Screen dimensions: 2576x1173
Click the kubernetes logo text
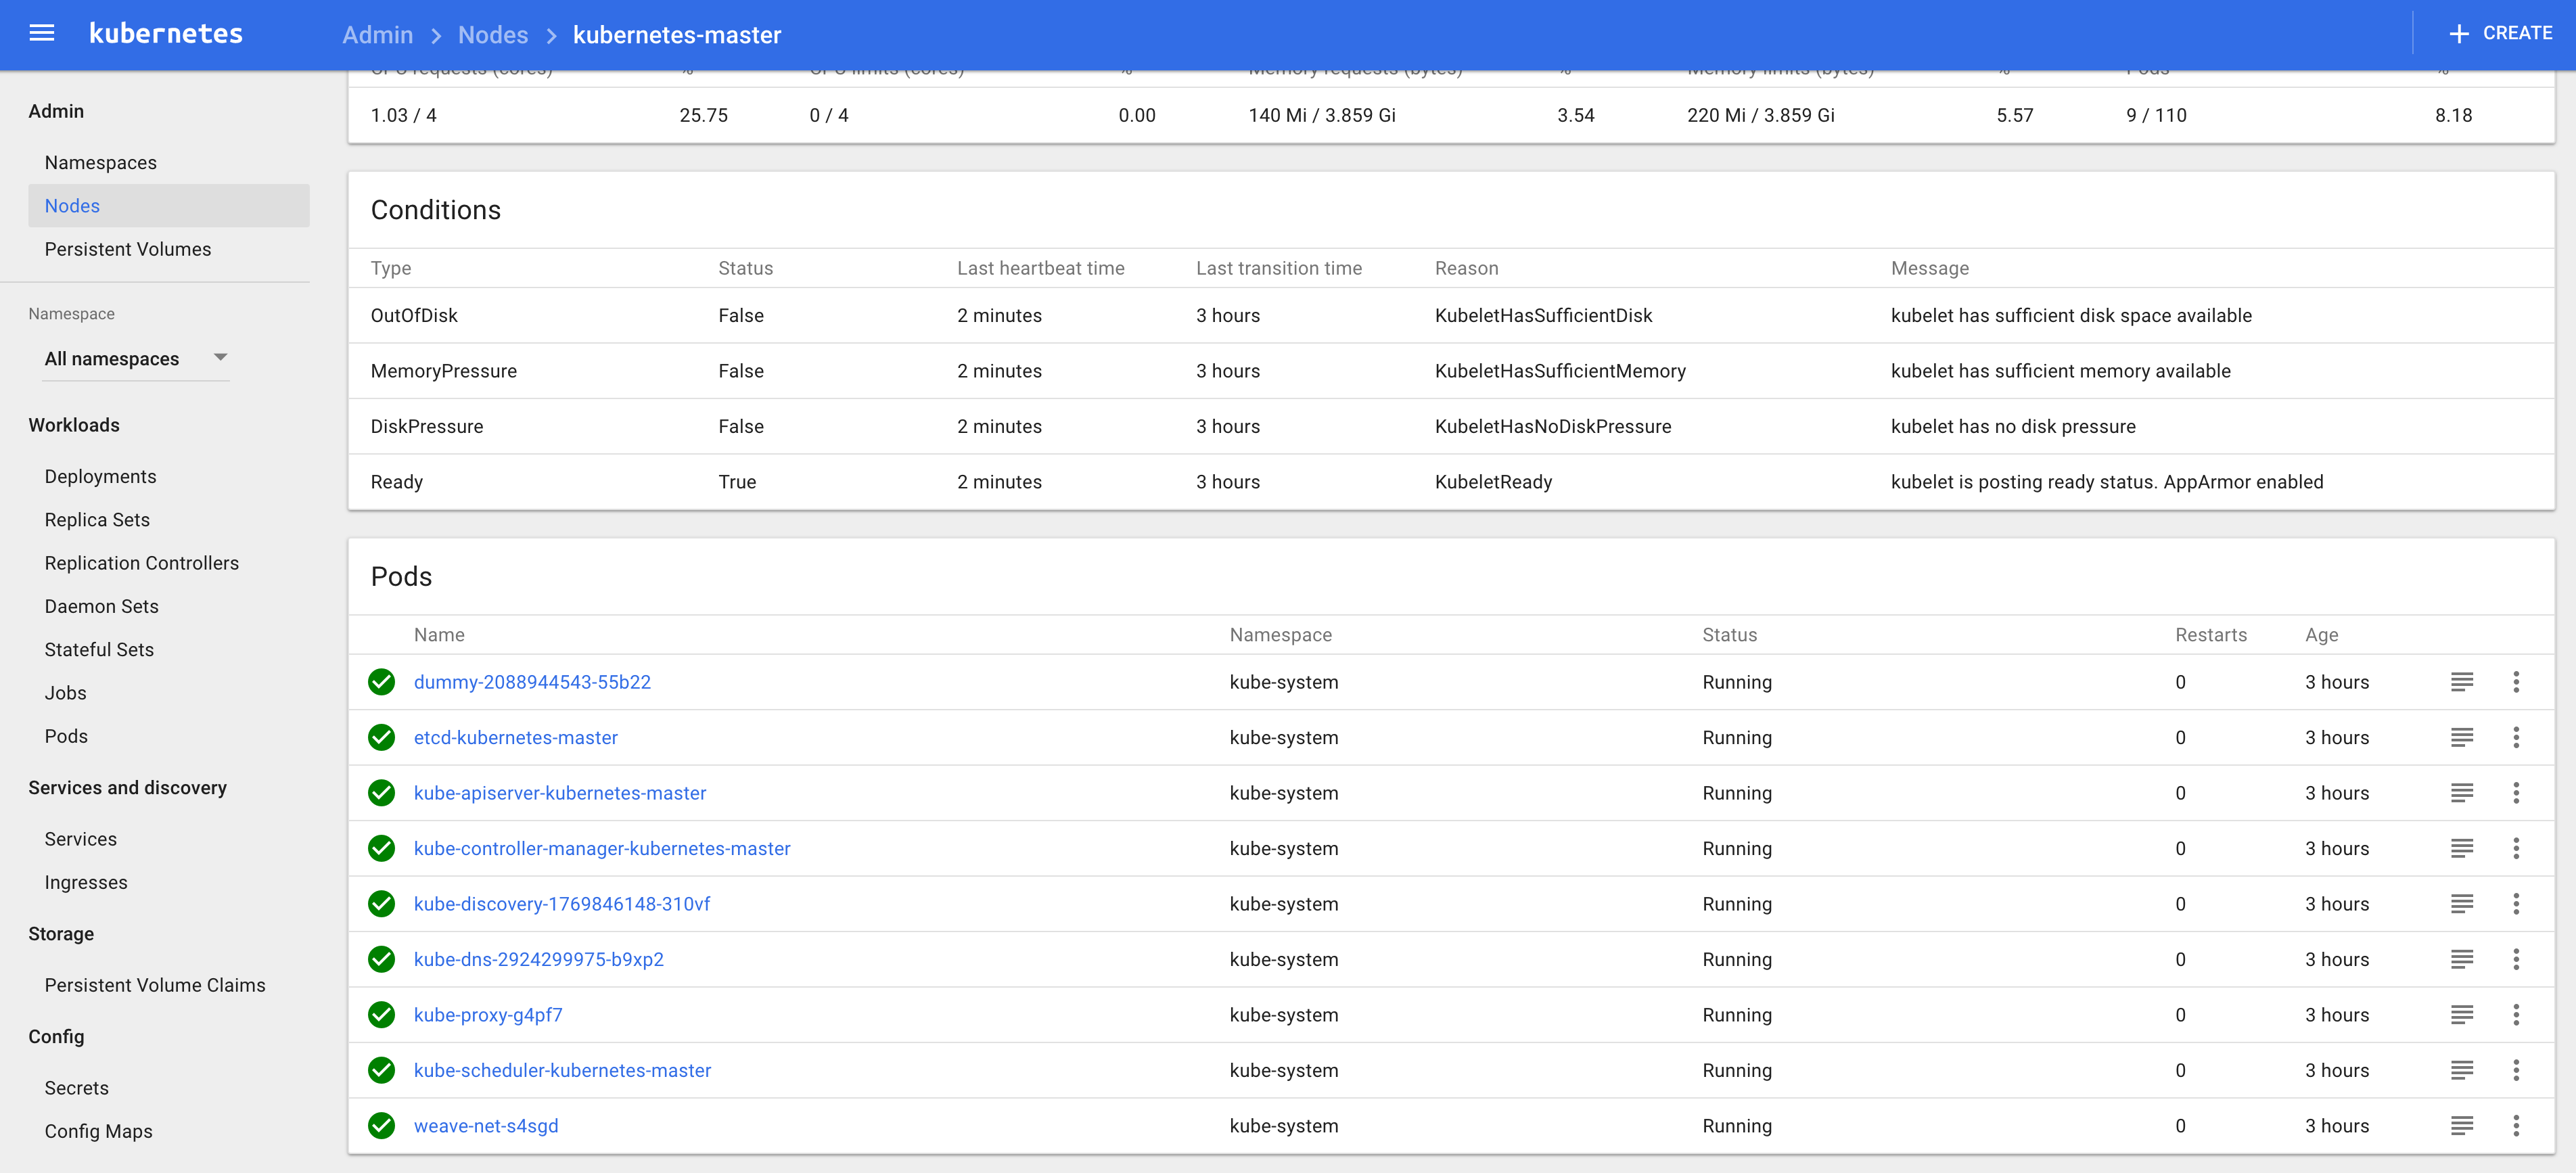166,34
